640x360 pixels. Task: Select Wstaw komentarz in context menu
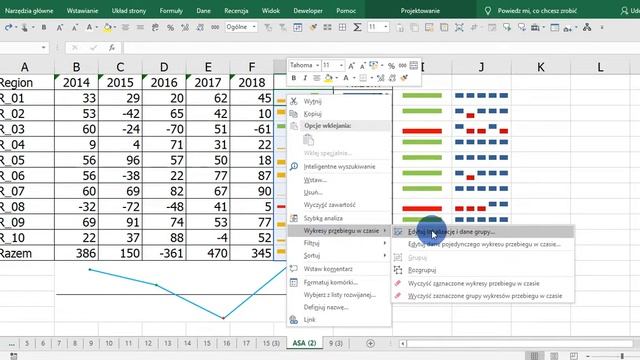(339, 269)
